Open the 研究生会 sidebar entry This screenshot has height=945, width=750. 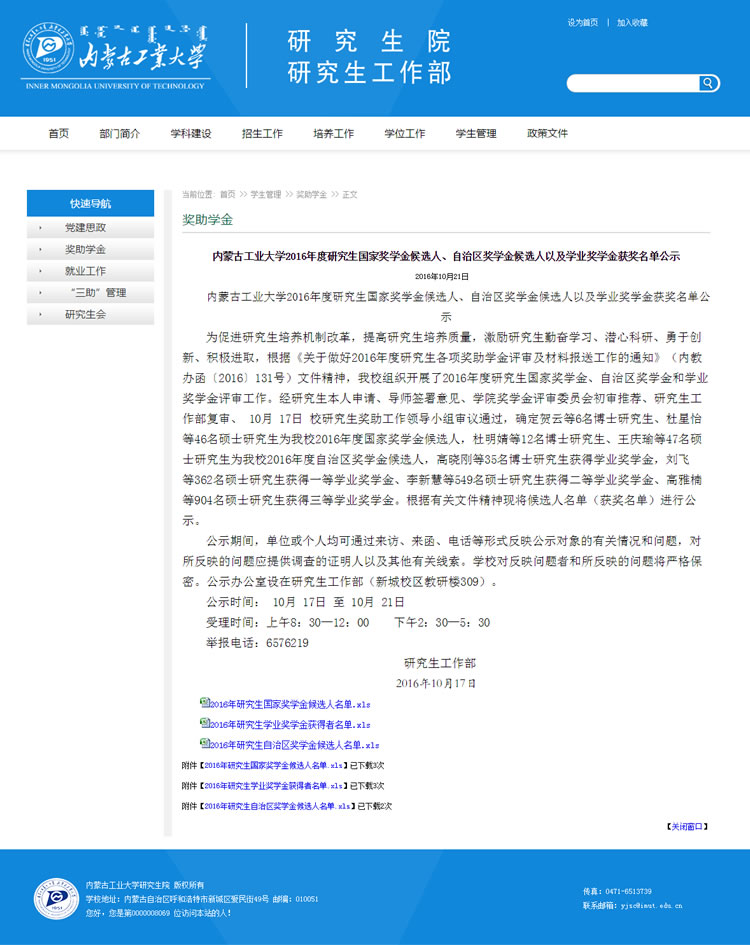tap(85, 314)
